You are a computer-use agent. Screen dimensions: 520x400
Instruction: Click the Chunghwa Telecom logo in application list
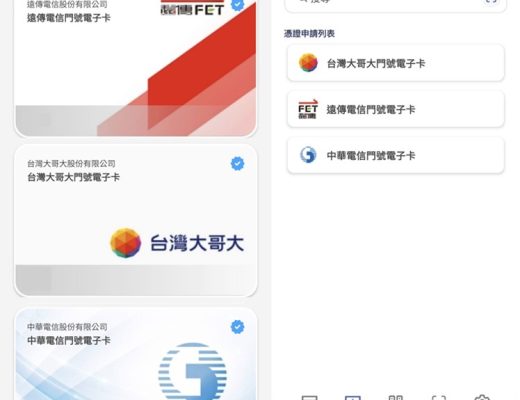pyautogui.click(x=308, y=155)
